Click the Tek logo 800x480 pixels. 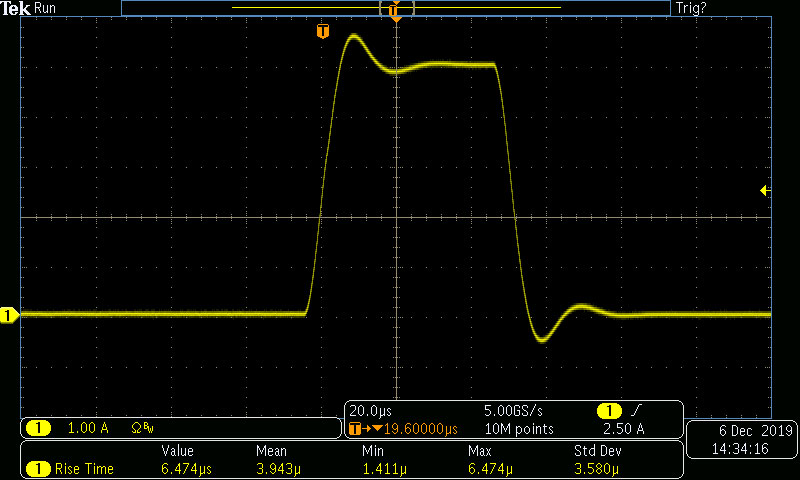16,8
